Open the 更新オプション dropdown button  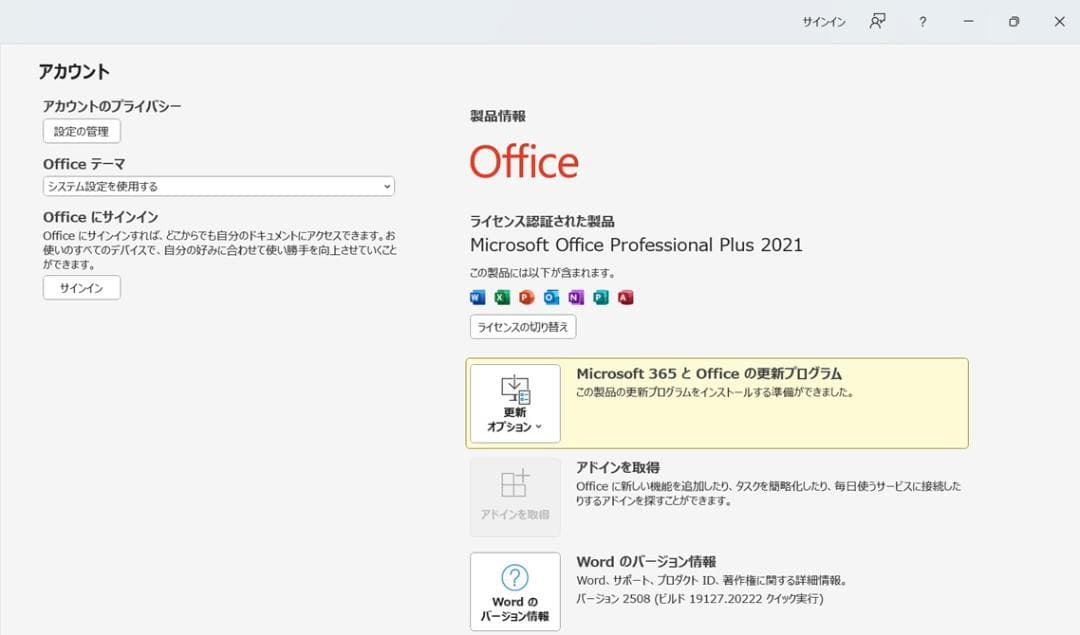pyautogui.click(x=515, y=404)
